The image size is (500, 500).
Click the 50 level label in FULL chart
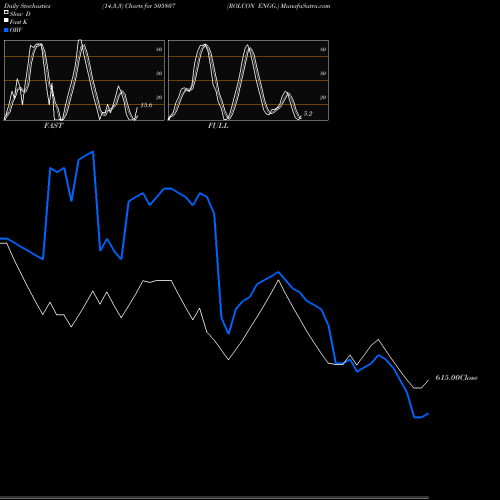point(323,73)
